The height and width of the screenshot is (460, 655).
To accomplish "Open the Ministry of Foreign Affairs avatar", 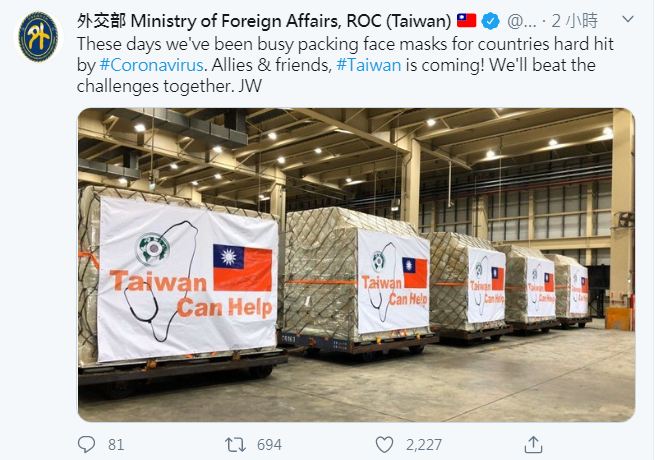I will coord(38,37).
